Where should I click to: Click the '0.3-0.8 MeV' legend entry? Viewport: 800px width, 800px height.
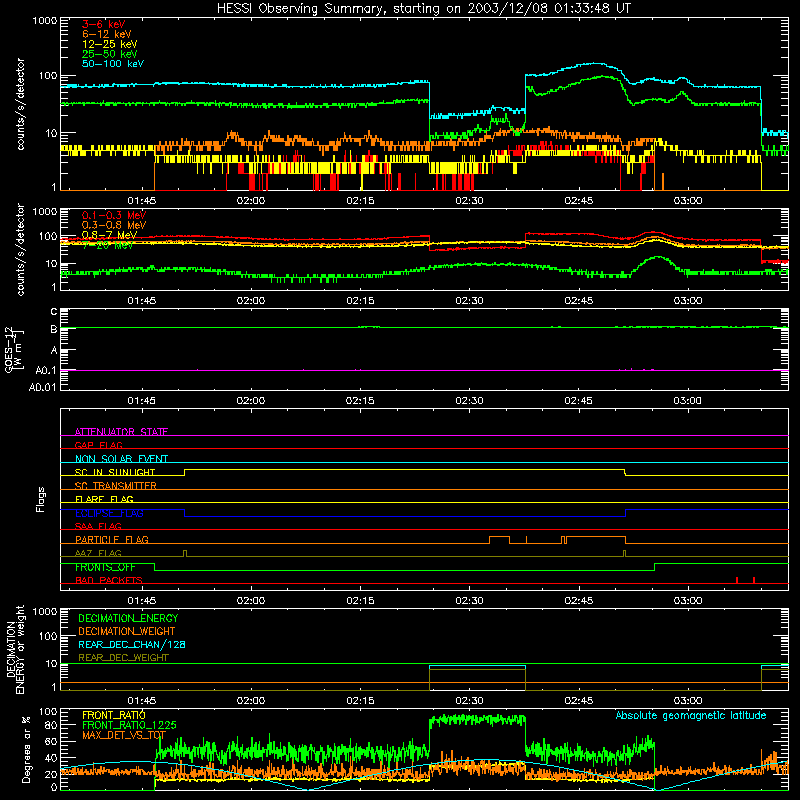pyautogui.click(x=114, y=225)
